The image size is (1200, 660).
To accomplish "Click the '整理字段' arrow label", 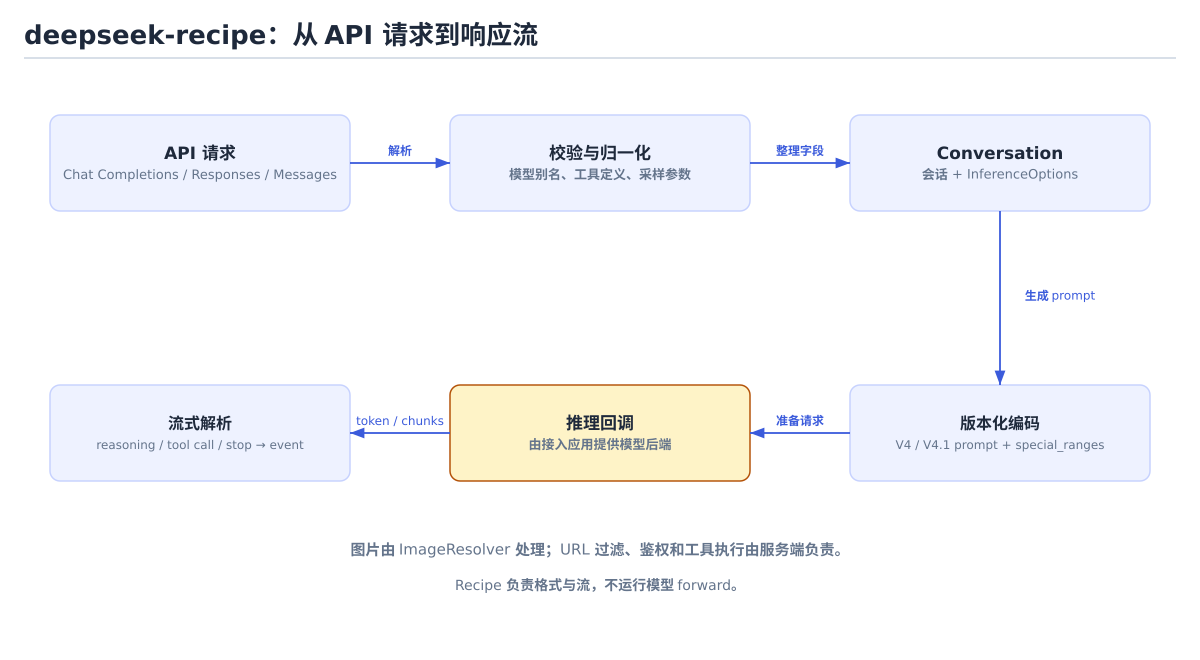I will [800, 151].
